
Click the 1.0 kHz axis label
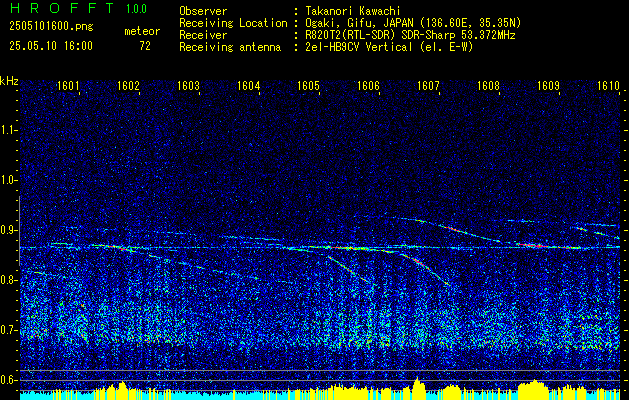click(x=8, y=180)
